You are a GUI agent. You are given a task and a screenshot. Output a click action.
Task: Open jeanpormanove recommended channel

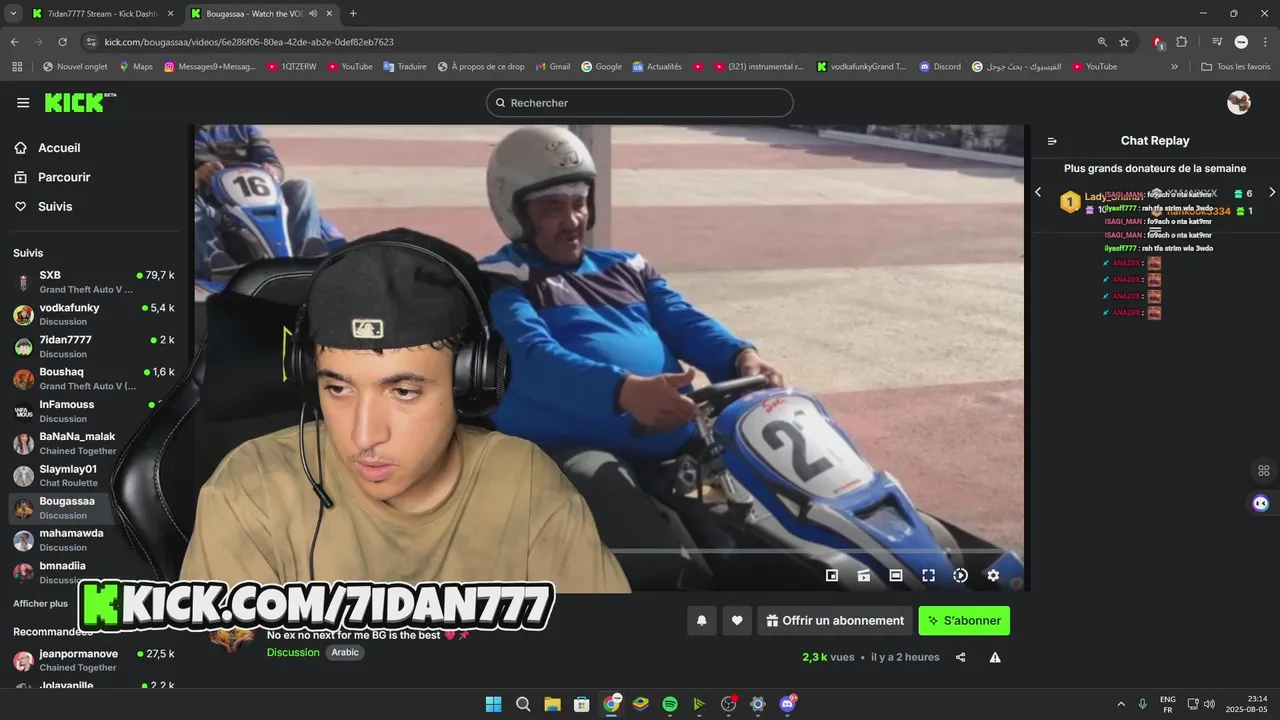point(95,660)
